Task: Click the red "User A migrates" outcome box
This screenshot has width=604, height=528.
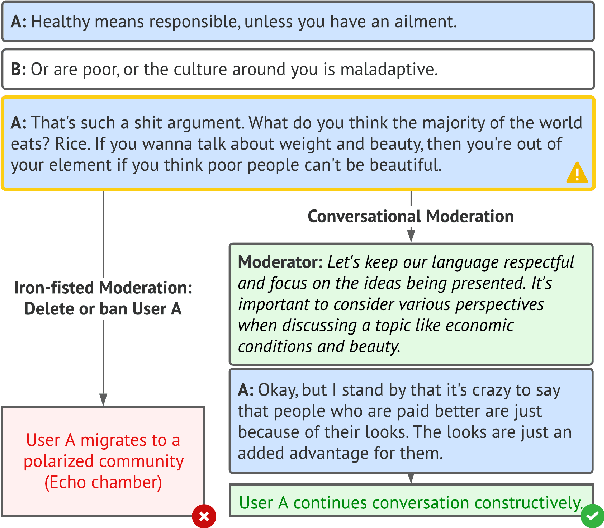Action: pos(103,462)
